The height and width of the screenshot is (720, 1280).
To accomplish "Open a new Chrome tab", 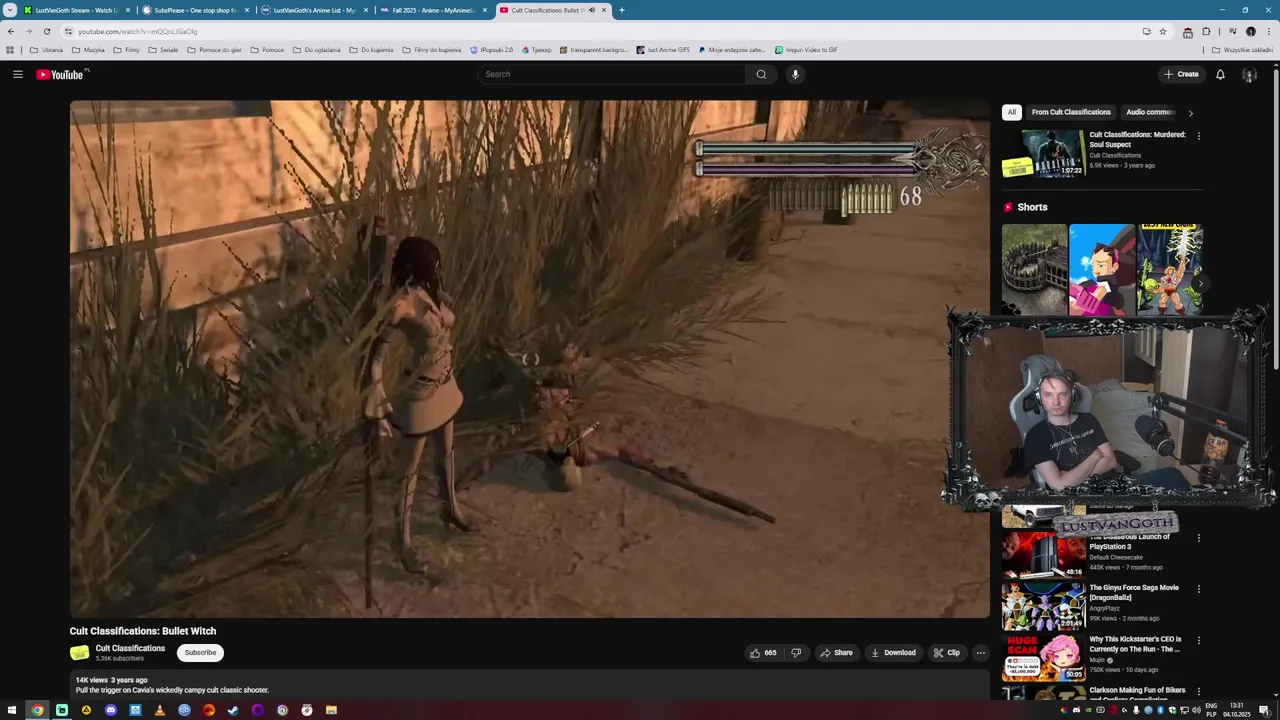I will click(621, 10).
